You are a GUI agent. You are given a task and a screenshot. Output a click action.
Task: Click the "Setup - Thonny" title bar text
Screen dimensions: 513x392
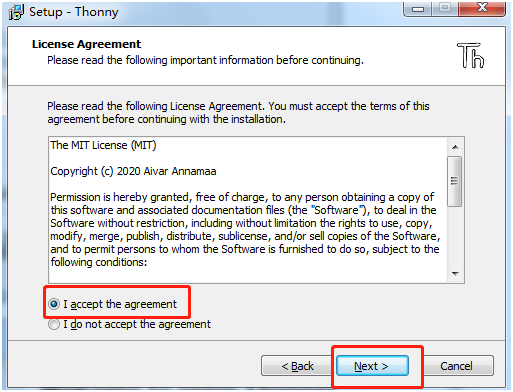tap(74, 12)
